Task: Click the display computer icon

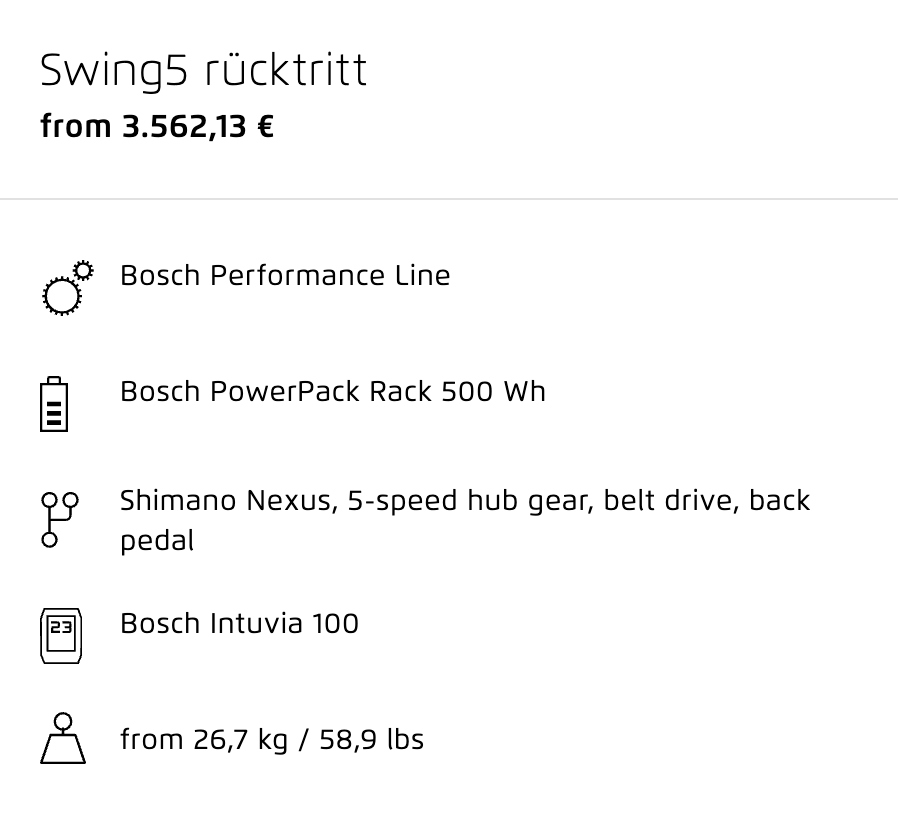Action: tap(61, 636)
